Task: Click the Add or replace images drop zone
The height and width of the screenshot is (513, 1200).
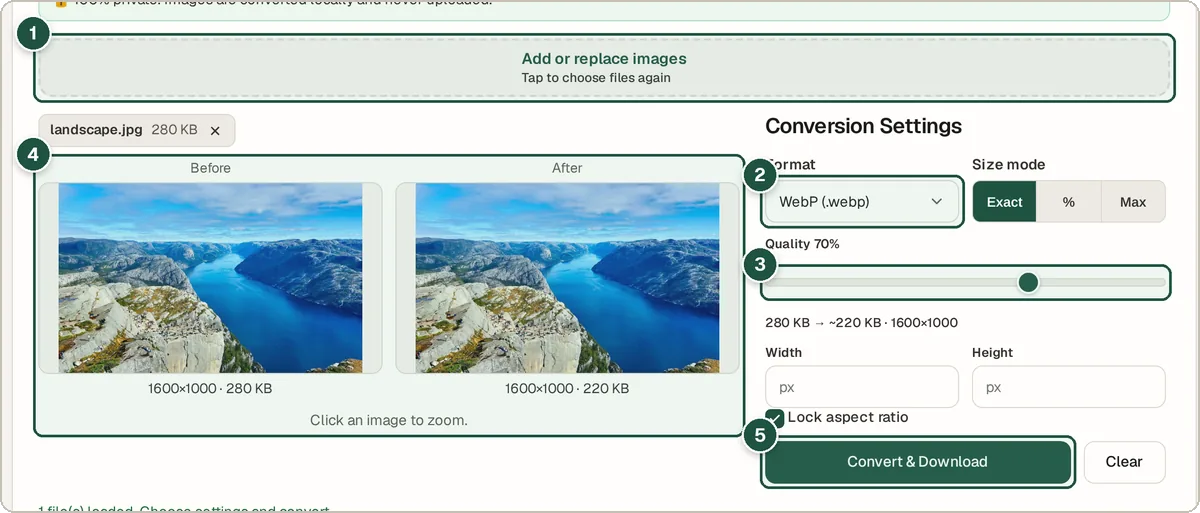Action: [x=604, y=68]
